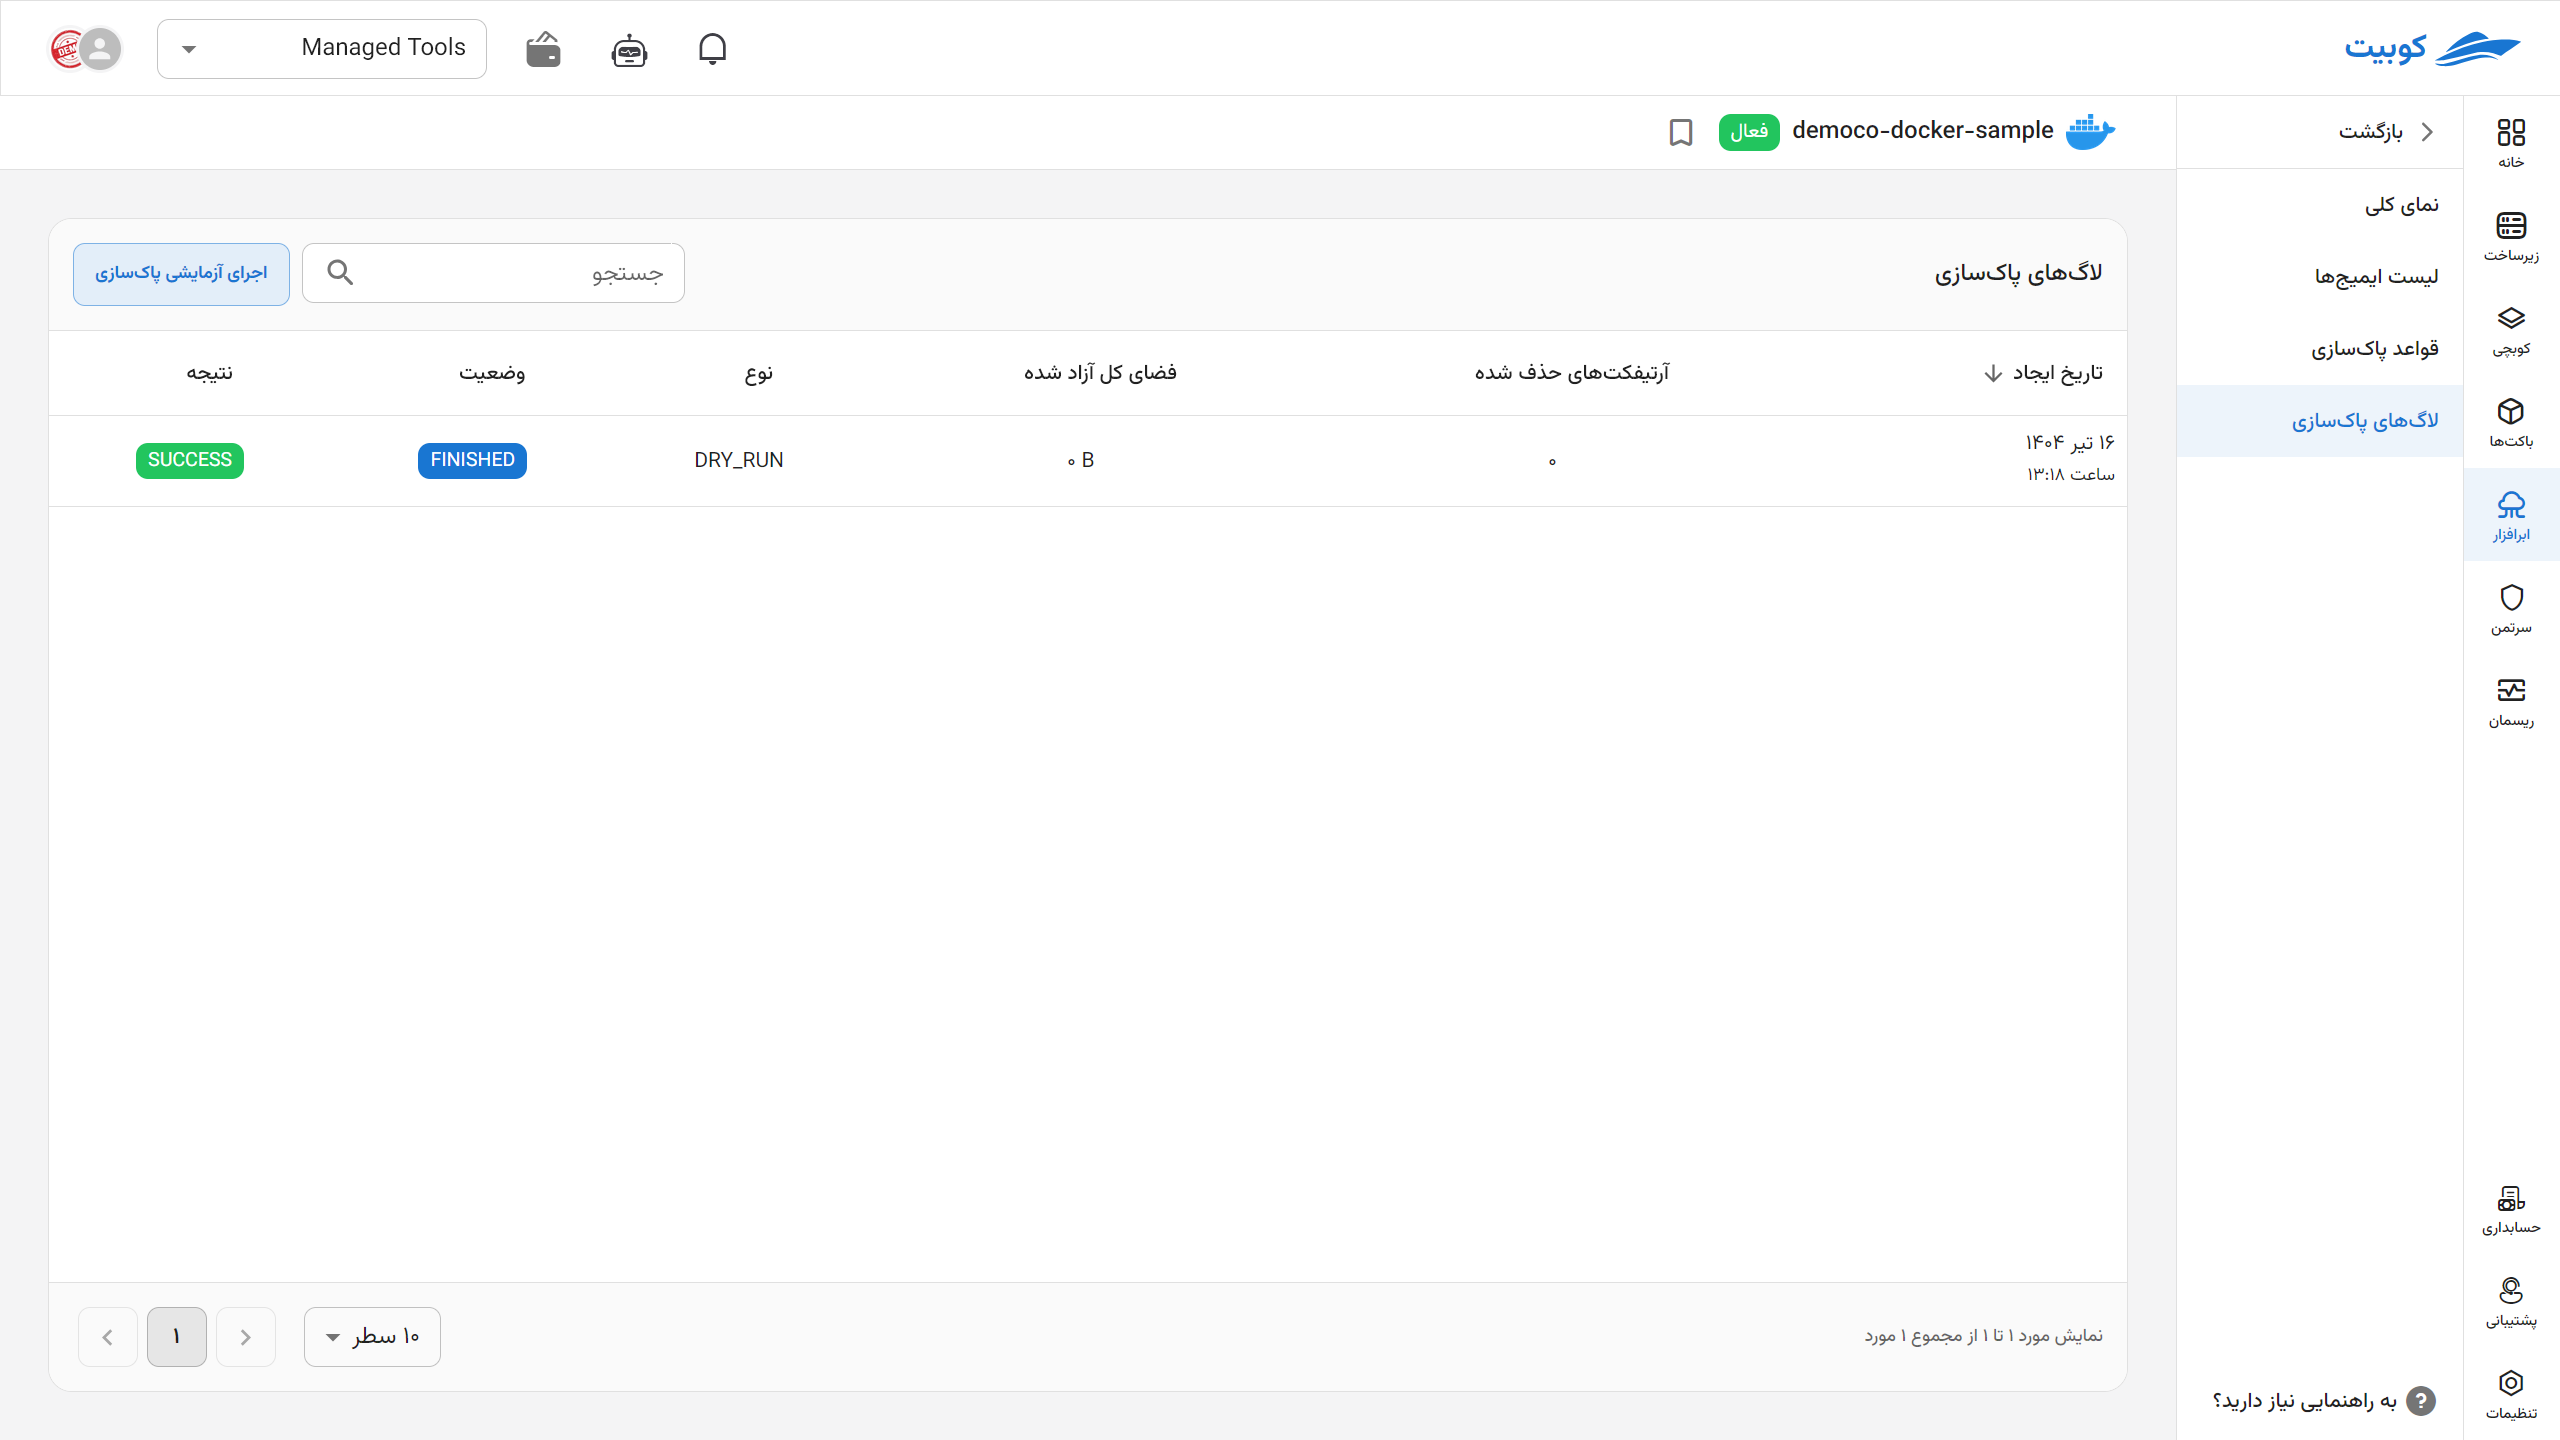Open کوبچی in sidebar
The height and width of the screenshot is (1440, 2560).
[x=2511, y=330]
